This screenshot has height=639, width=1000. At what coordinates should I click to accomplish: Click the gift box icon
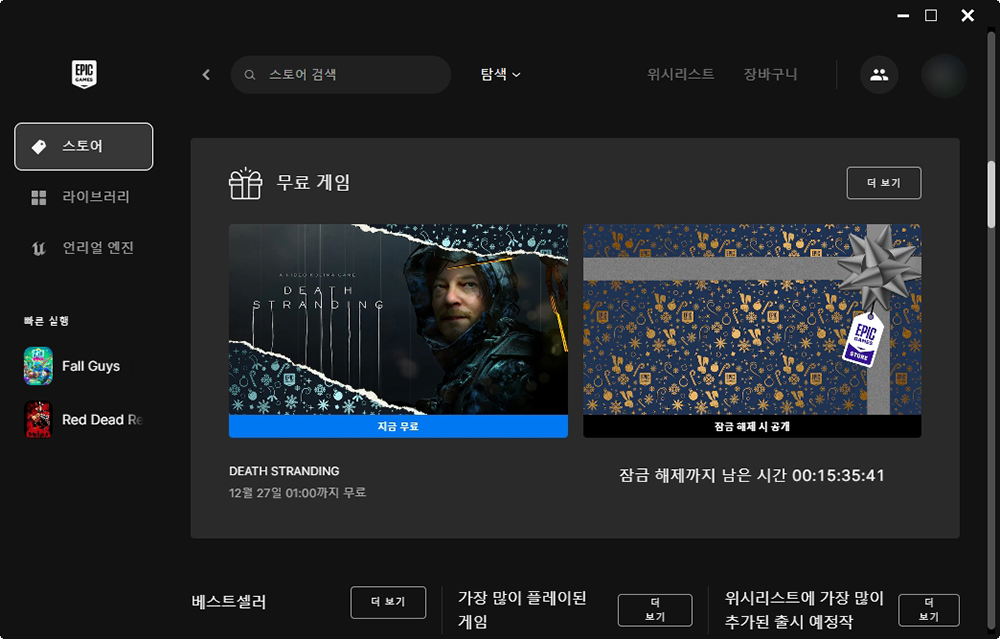[246, 184]
